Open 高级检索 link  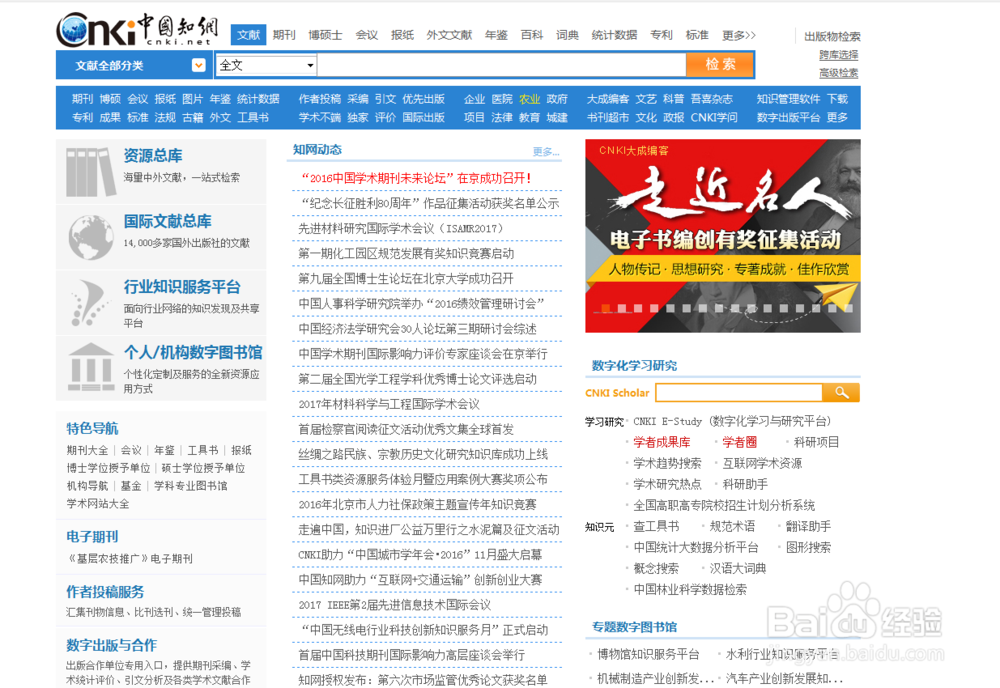click(x=839, y=73)
